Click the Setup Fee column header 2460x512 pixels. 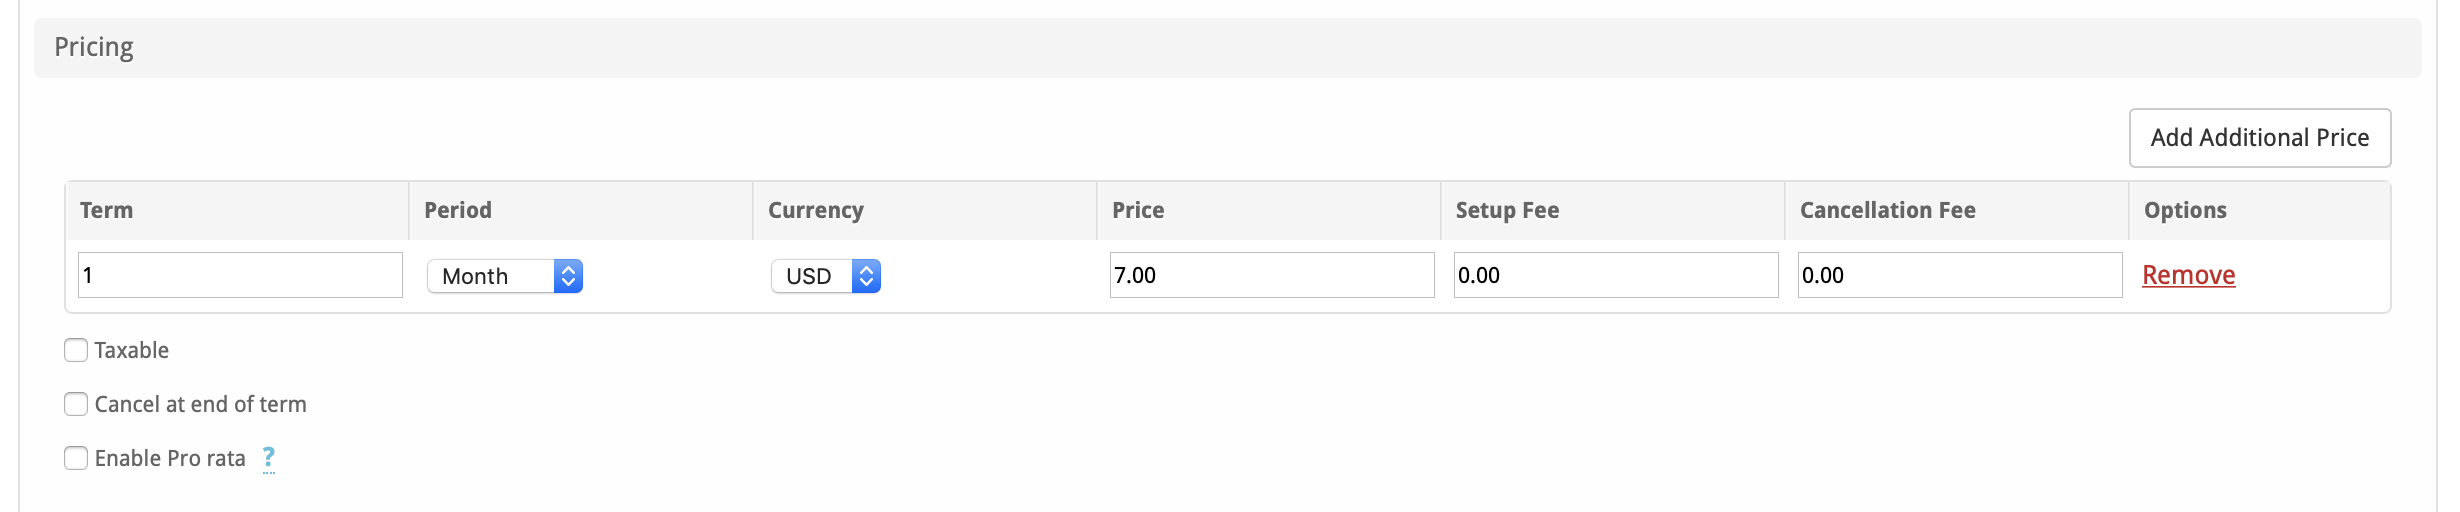coord(1507,210)
